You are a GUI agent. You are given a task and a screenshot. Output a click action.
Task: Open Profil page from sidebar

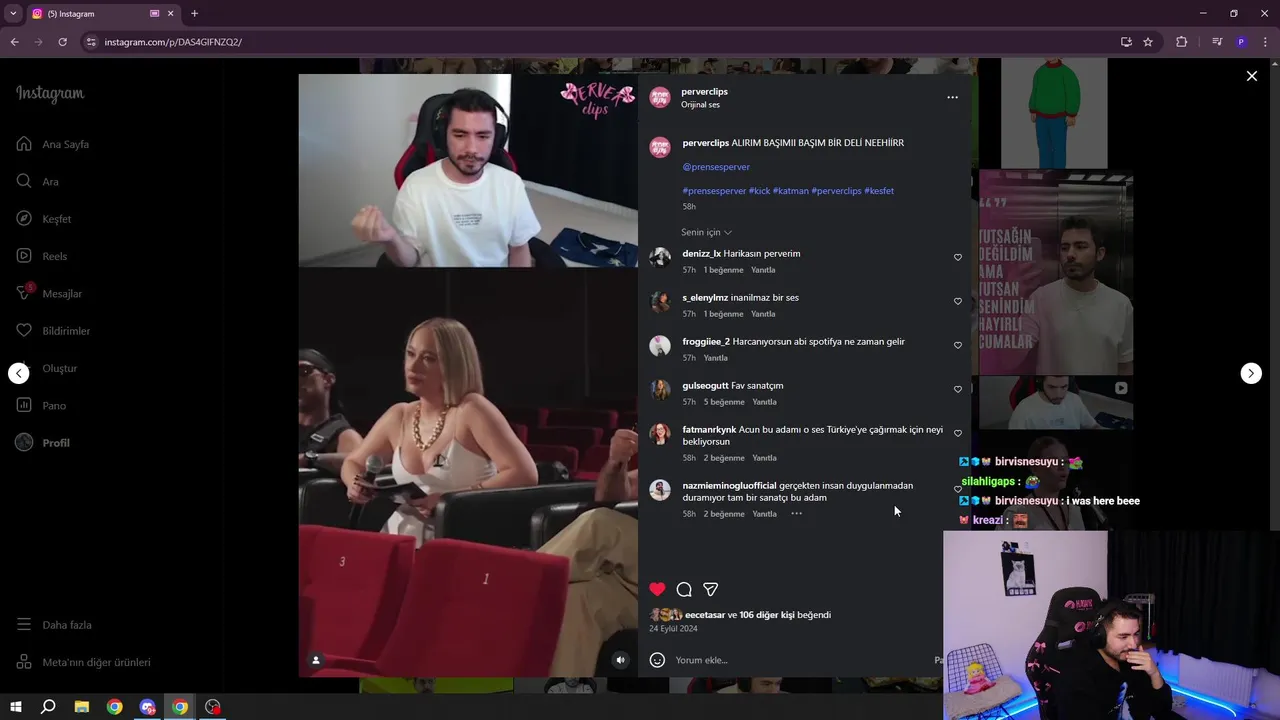click(43, 443)
